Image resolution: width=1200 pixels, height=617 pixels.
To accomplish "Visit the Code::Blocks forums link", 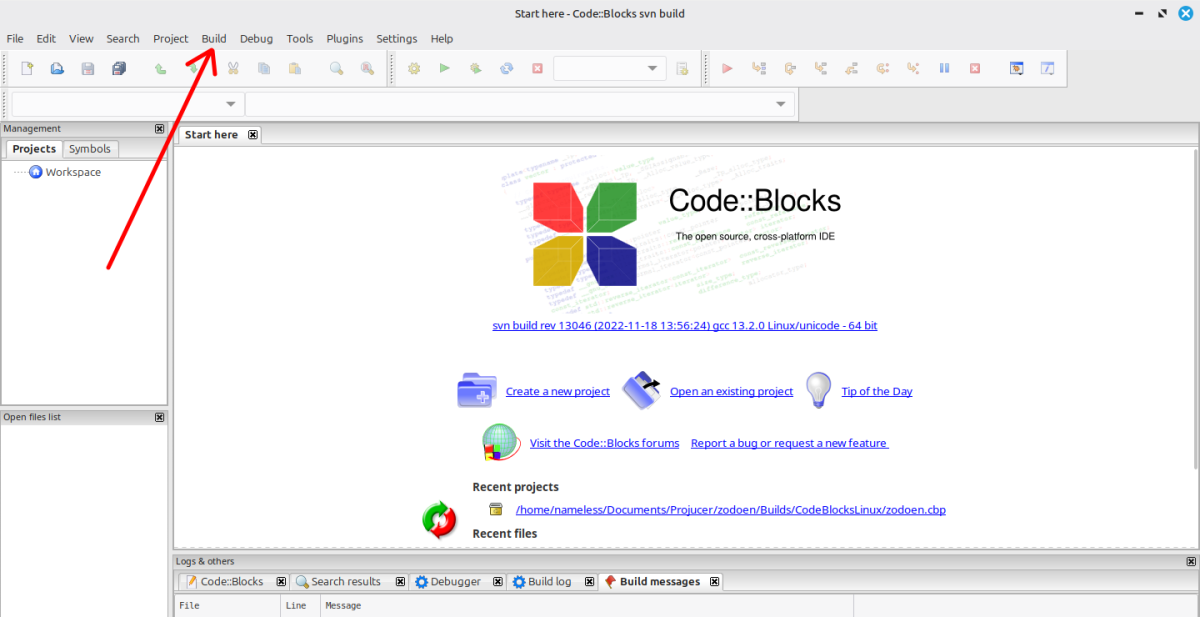I will tap(604, 443).
